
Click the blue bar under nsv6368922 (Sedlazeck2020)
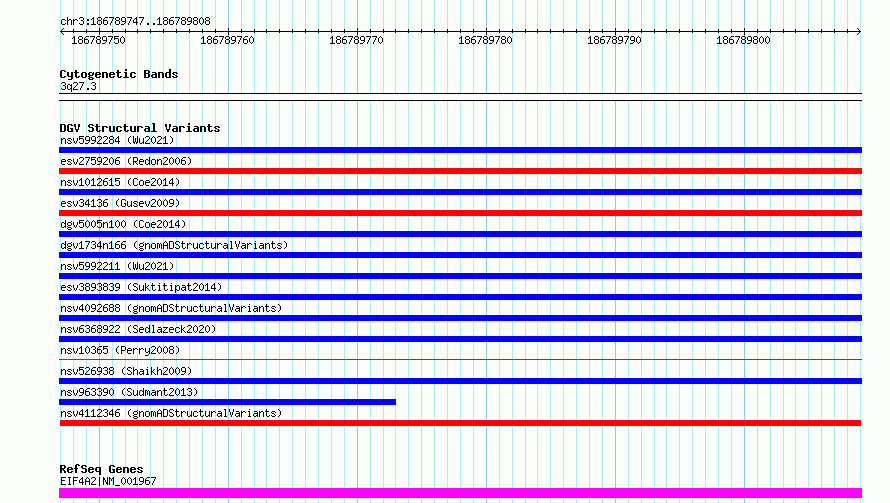pyautogui.click(x=460, y=339)
